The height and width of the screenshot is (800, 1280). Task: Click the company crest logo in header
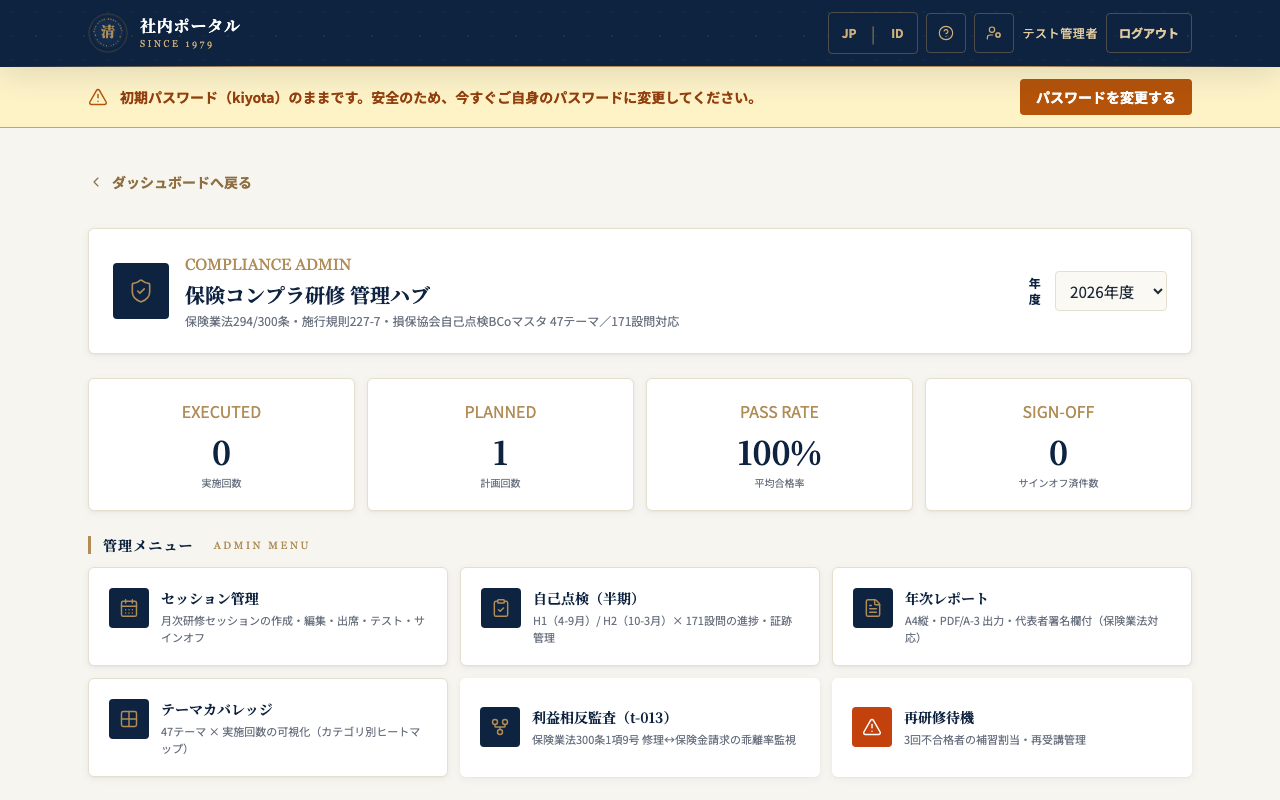coord(108,33)
